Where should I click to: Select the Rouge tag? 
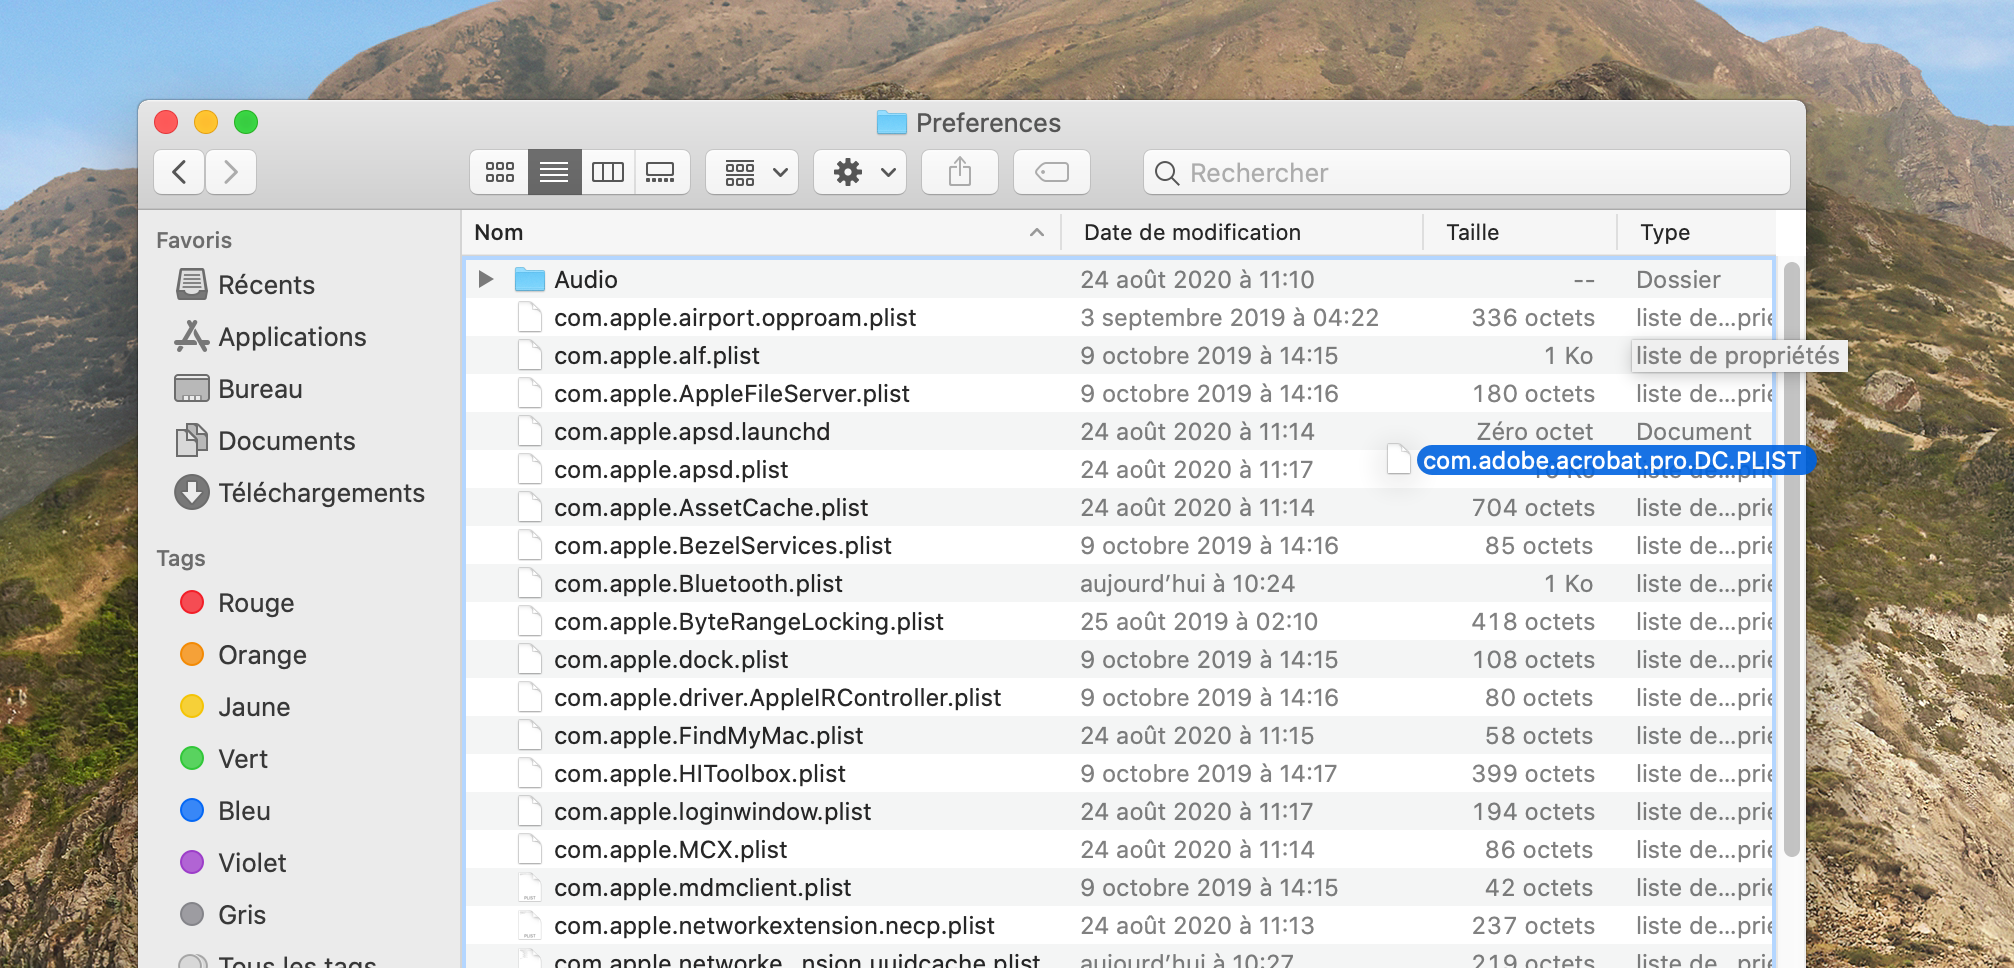click(255, 603)
